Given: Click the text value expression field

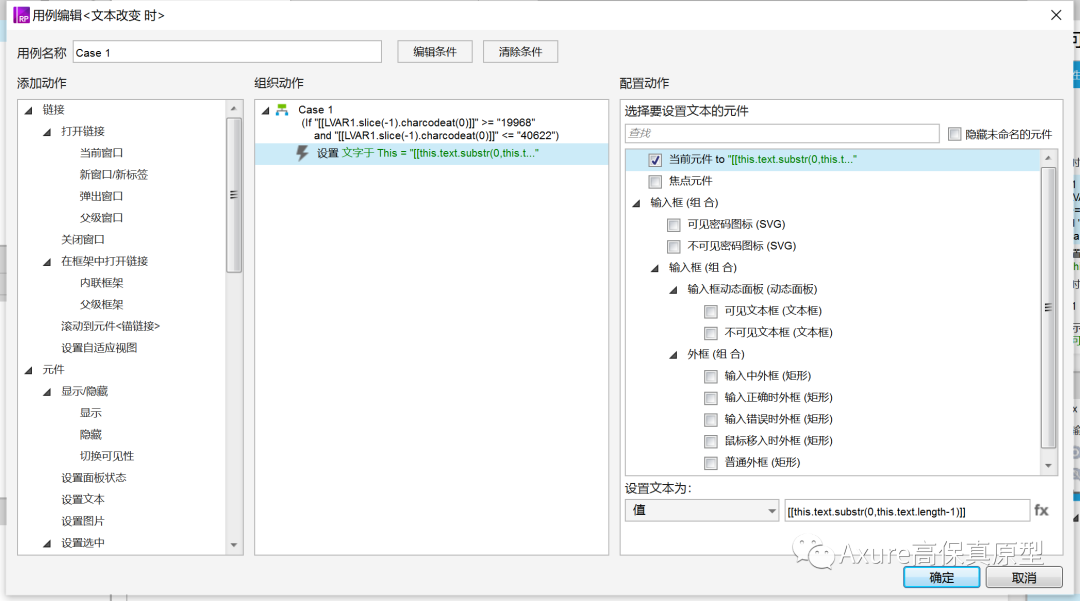Looking at the screenshot, I should click(x=907, y=512).
